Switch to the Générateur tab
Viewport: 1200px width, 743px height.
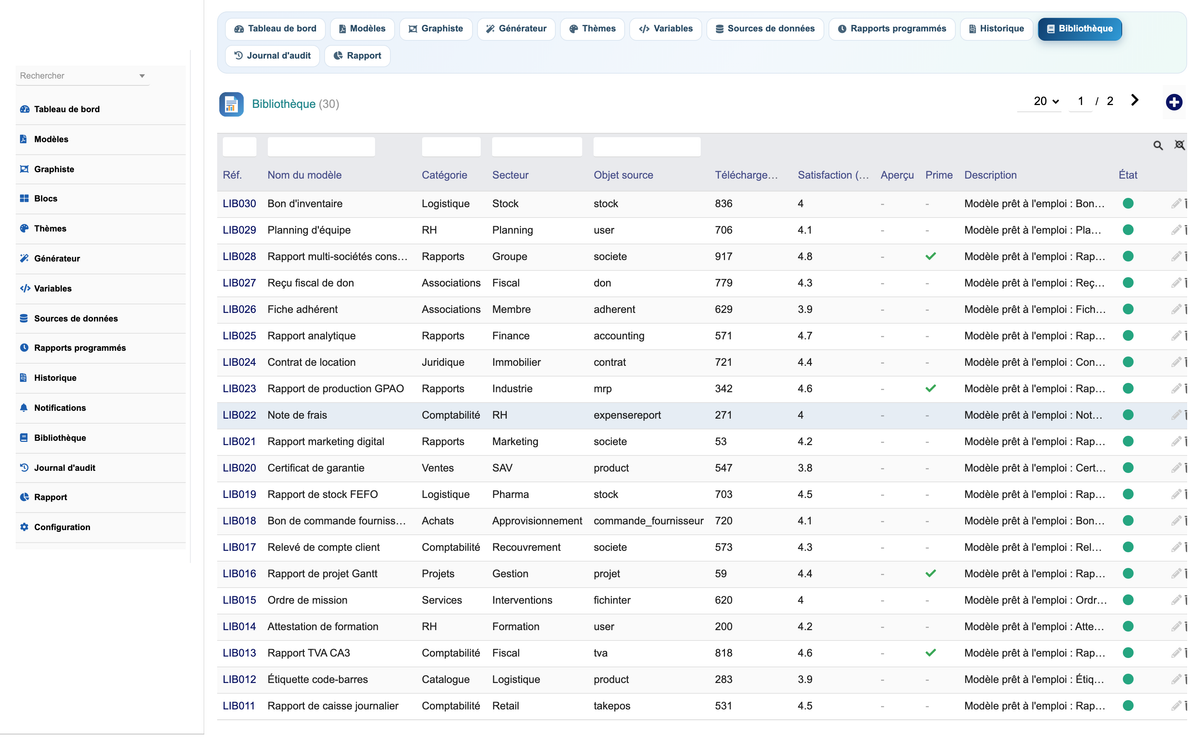[516, 29]
